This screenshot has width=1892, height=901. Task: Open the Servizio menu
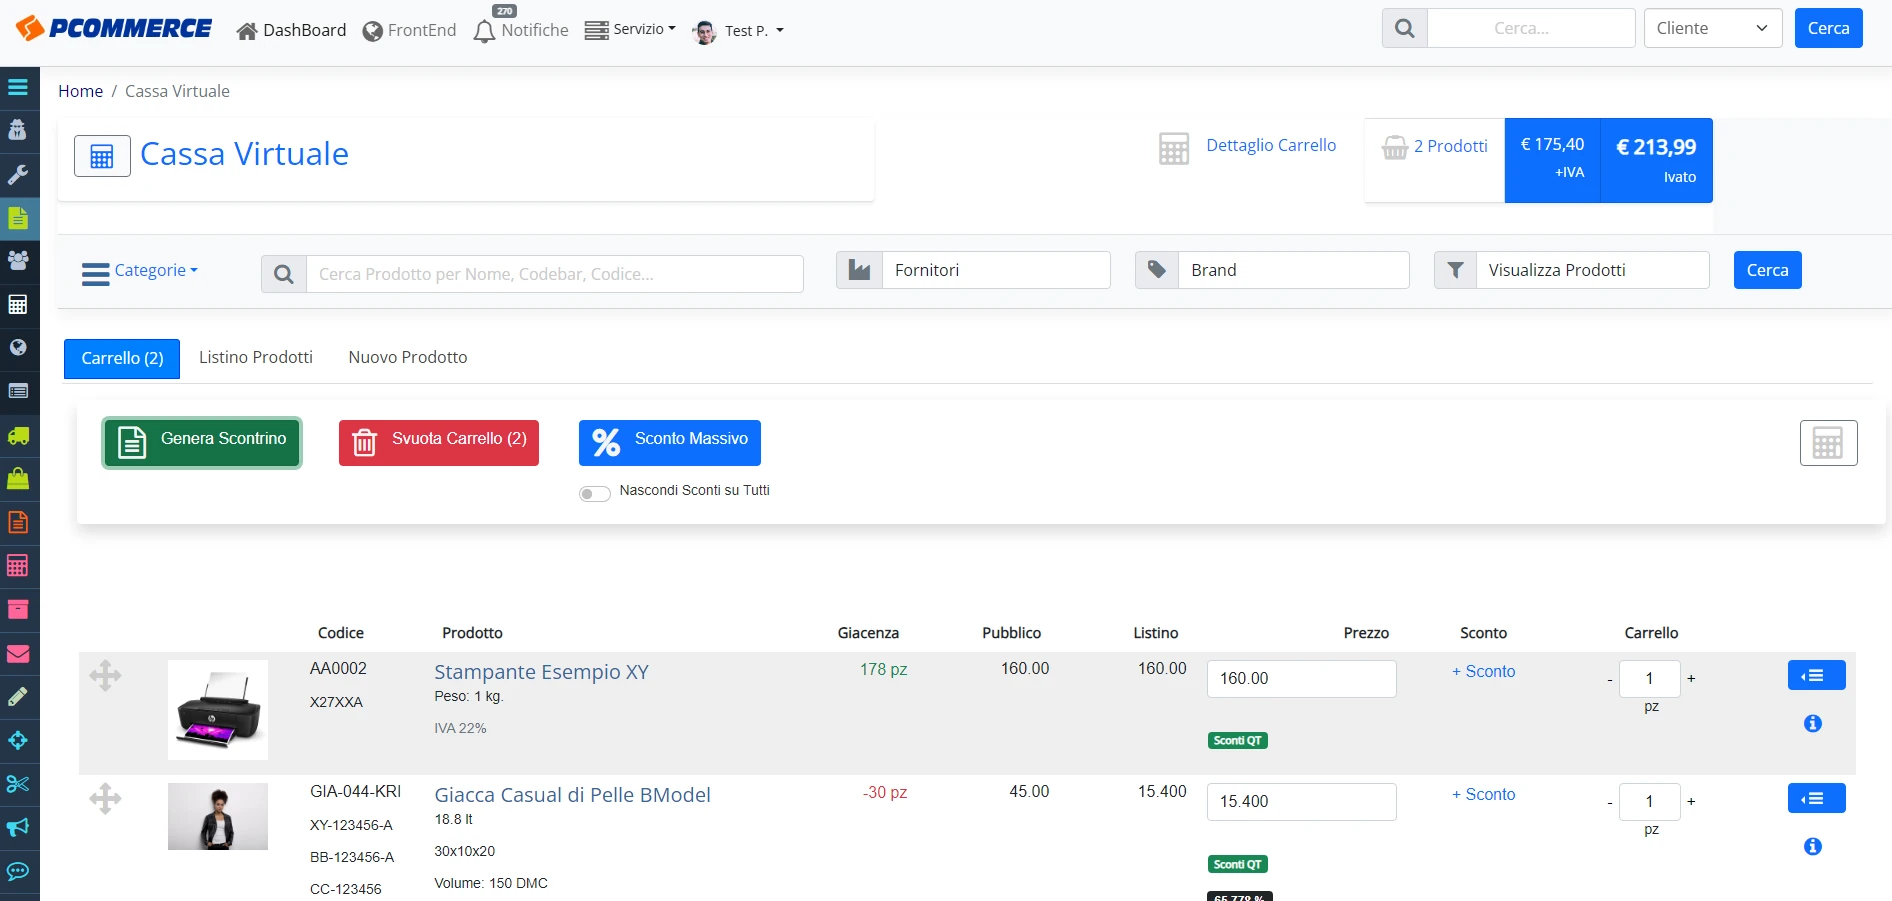tap(631, 30)
